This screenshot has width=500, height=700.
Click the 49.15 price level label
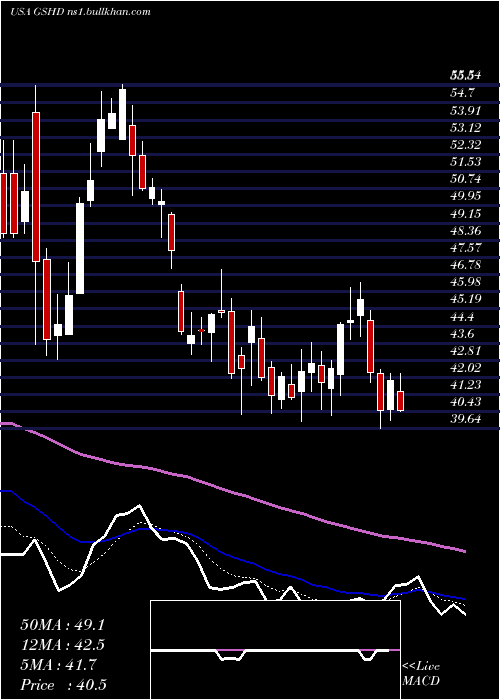[466, 214]
